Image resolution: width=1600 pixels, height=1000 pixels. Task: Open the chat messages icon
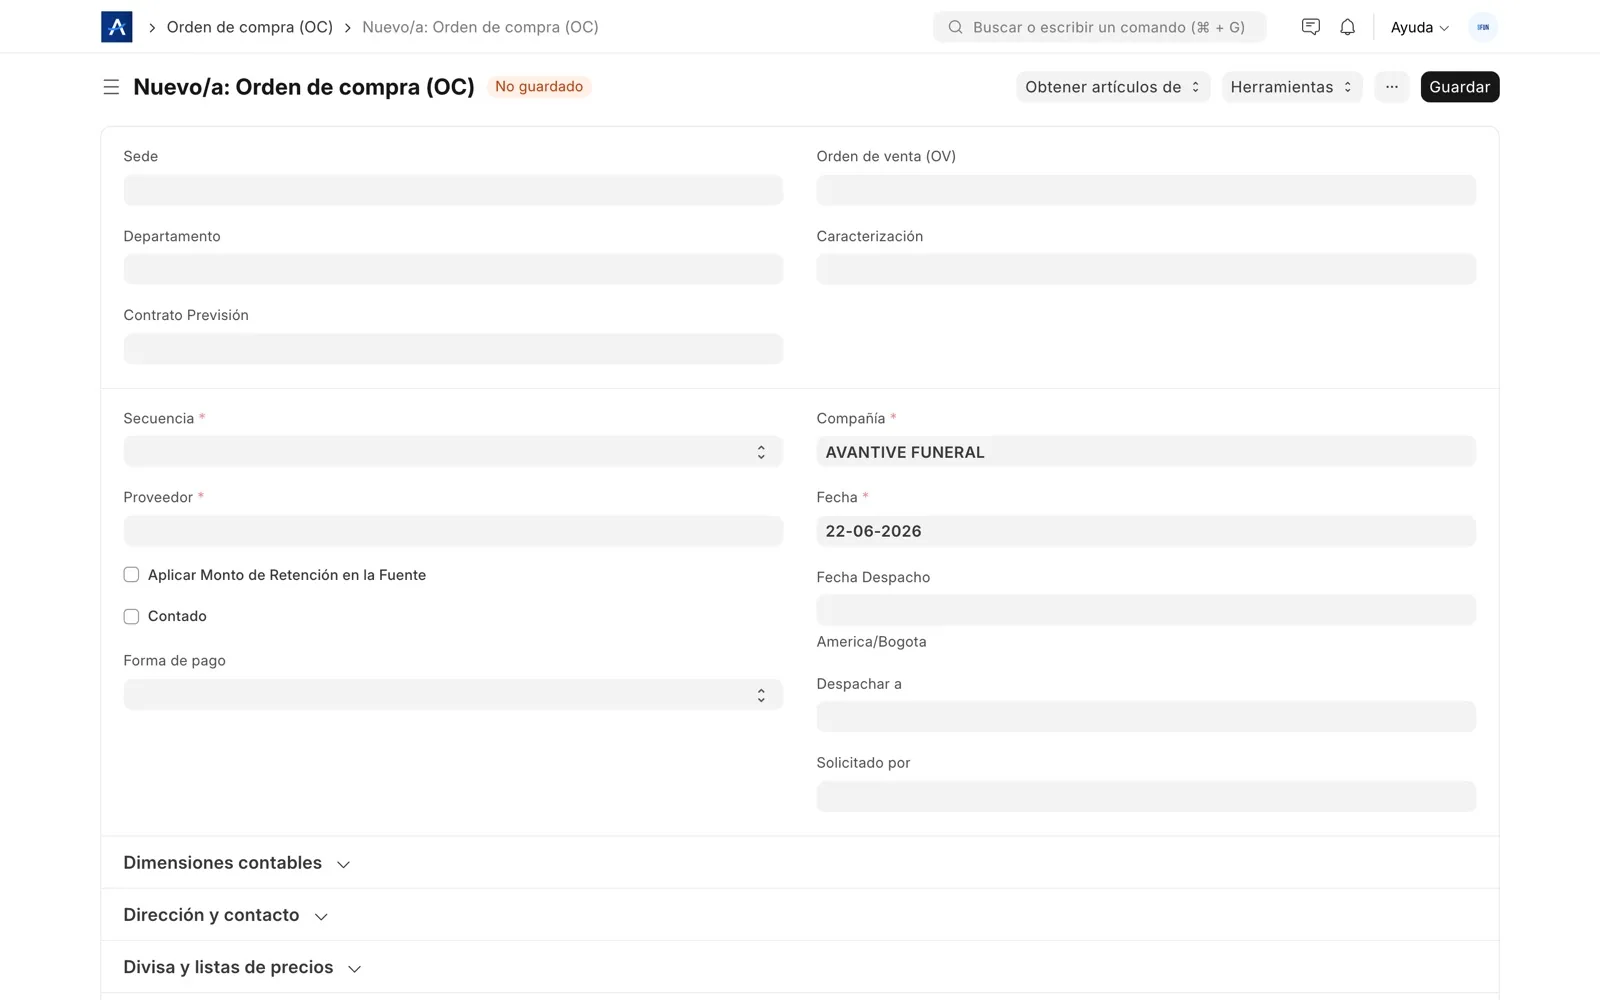(1310, 27)
